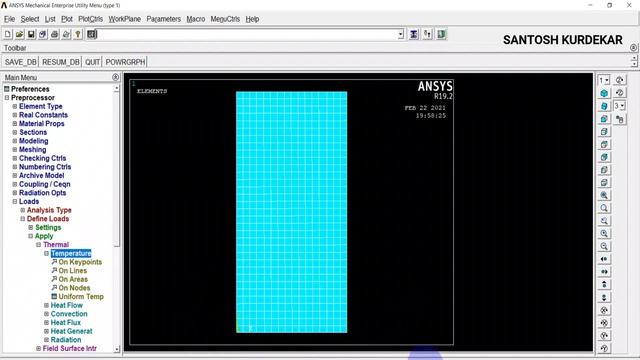Collapse the Main Menu panel
This screenshot has height=360, width=640.
click(116, 77)
